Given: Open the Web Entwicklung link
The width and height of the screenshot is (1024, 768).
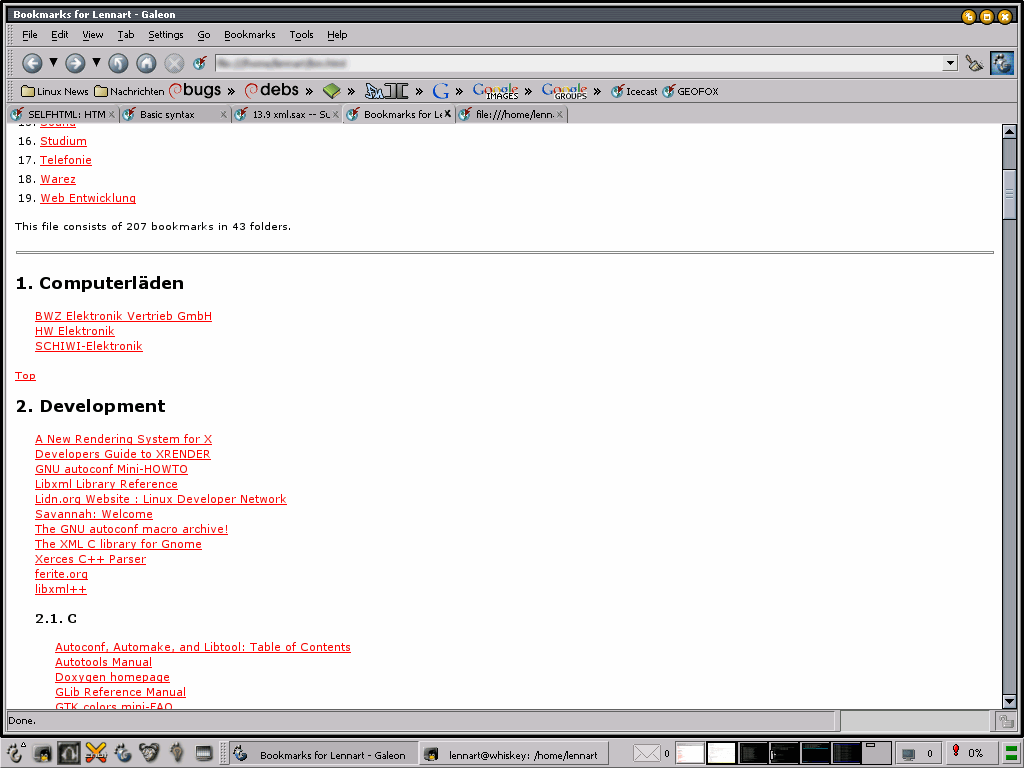Looking at the screenshot, I should (88, 198).
